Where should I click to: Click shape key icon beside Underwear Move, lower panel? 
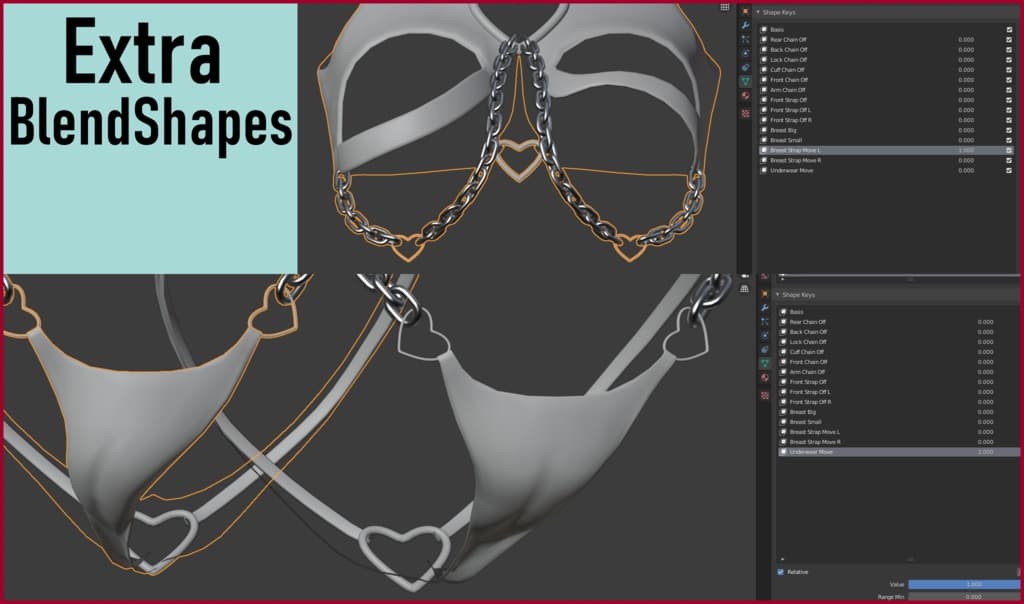point(783,452)
